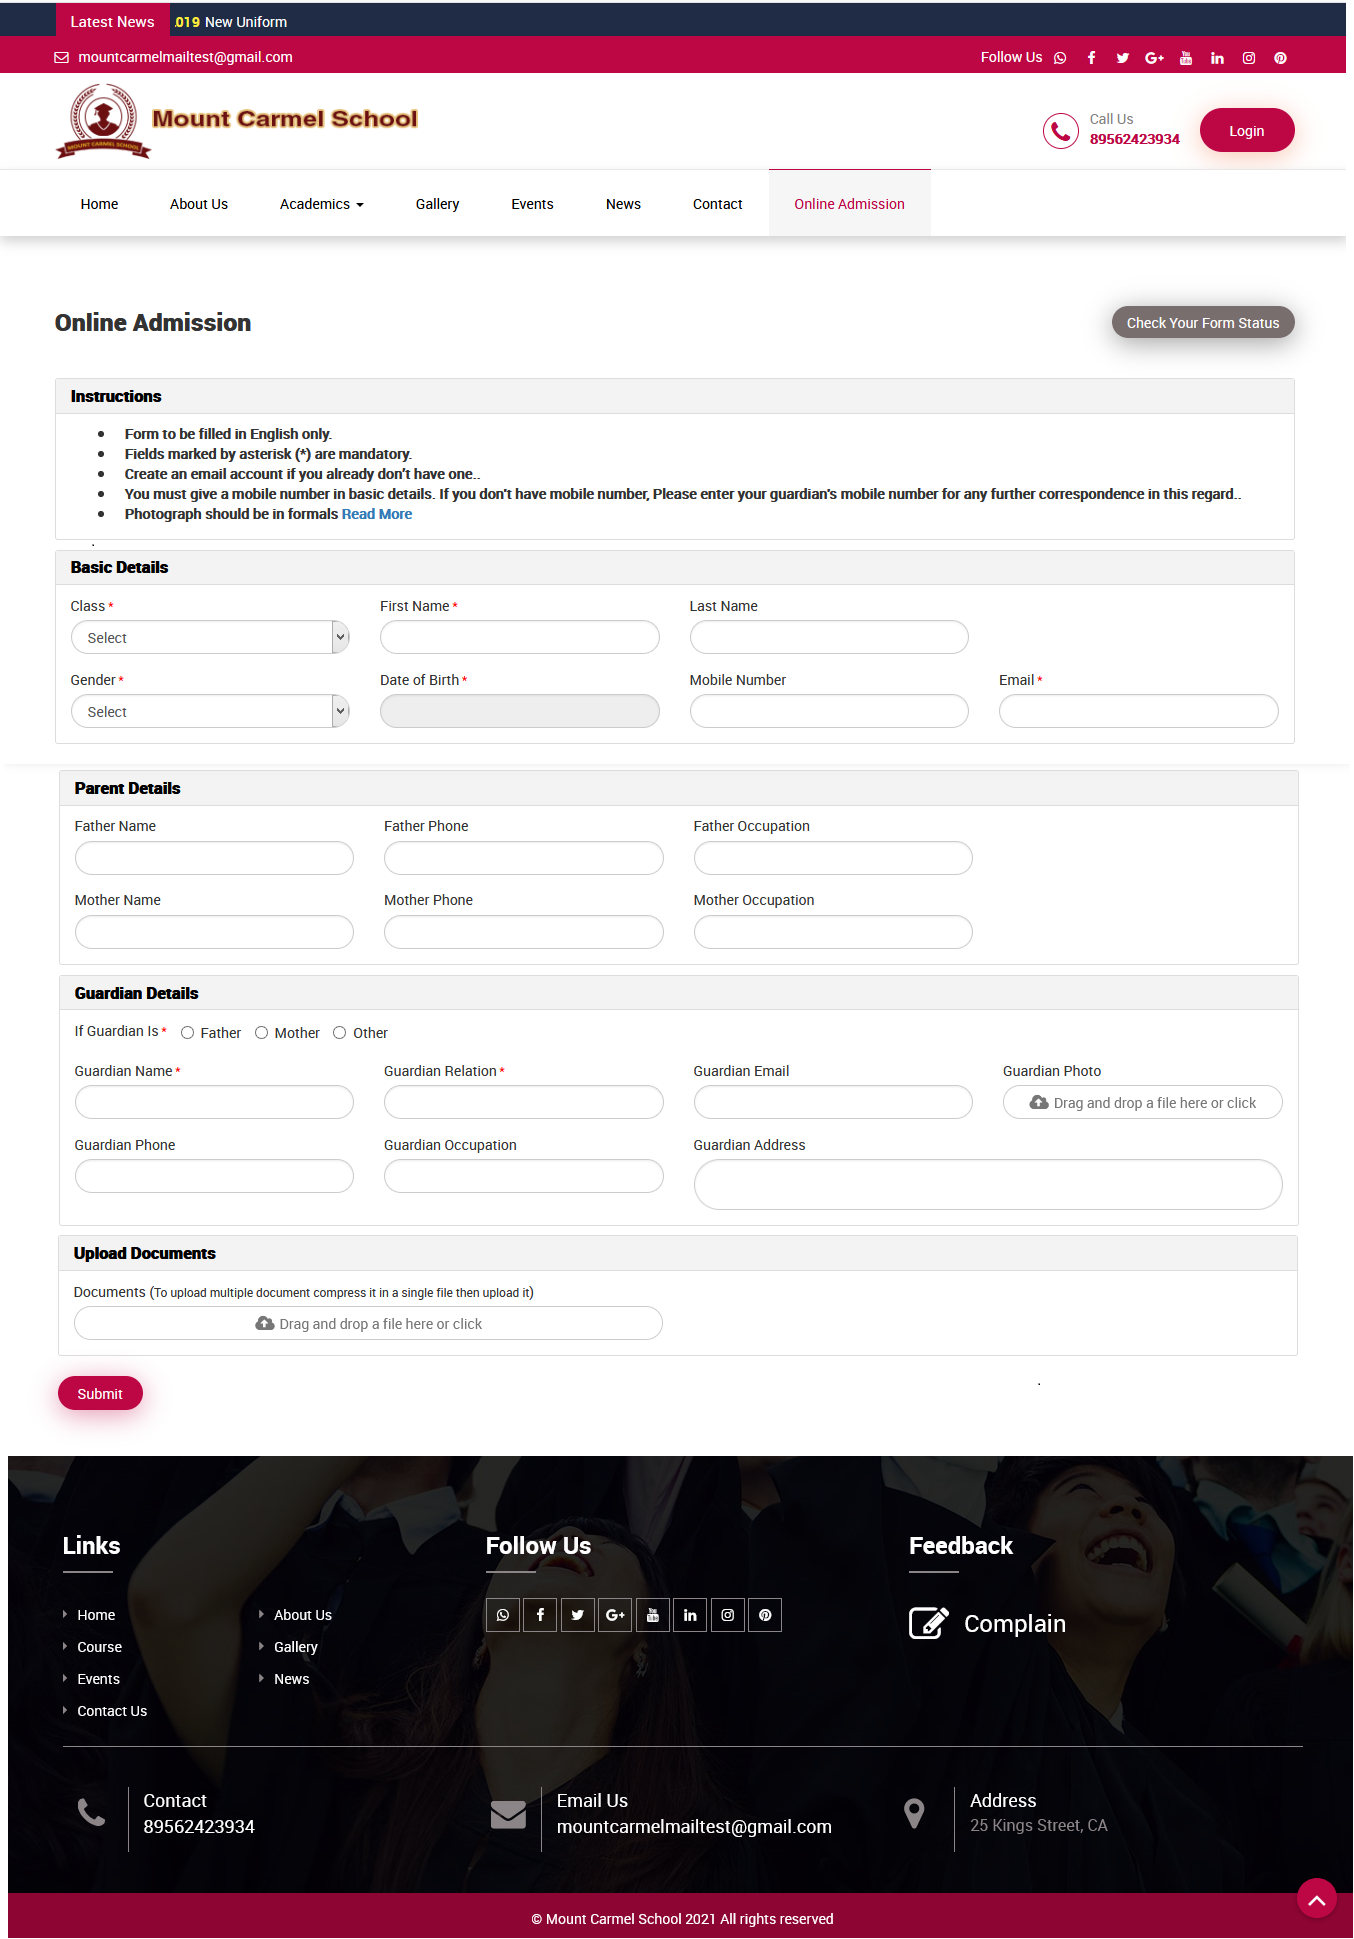Click the YouTube icon in the footer

[652, 1614]
